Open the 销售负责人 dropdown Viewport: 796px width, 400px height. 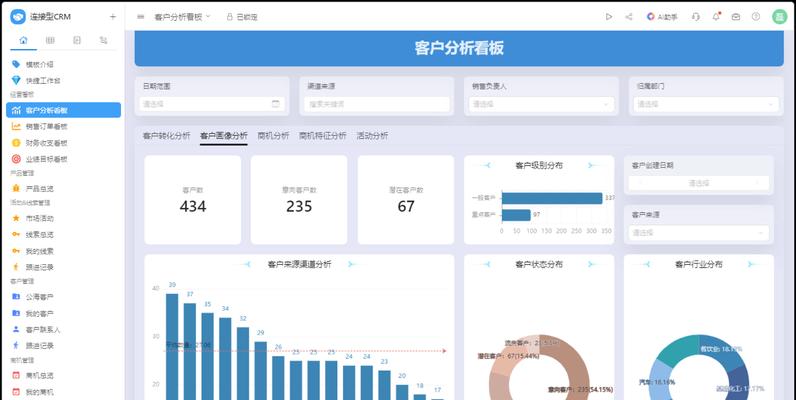pos(541,104)
